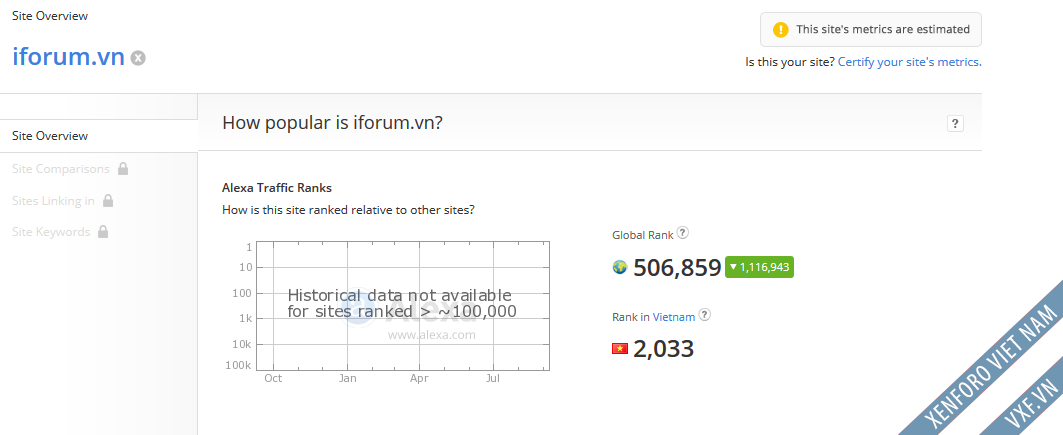Click the Rank in Vietnam help icon
Viewport: 1063px width, 435px height.
coord(705,315)
